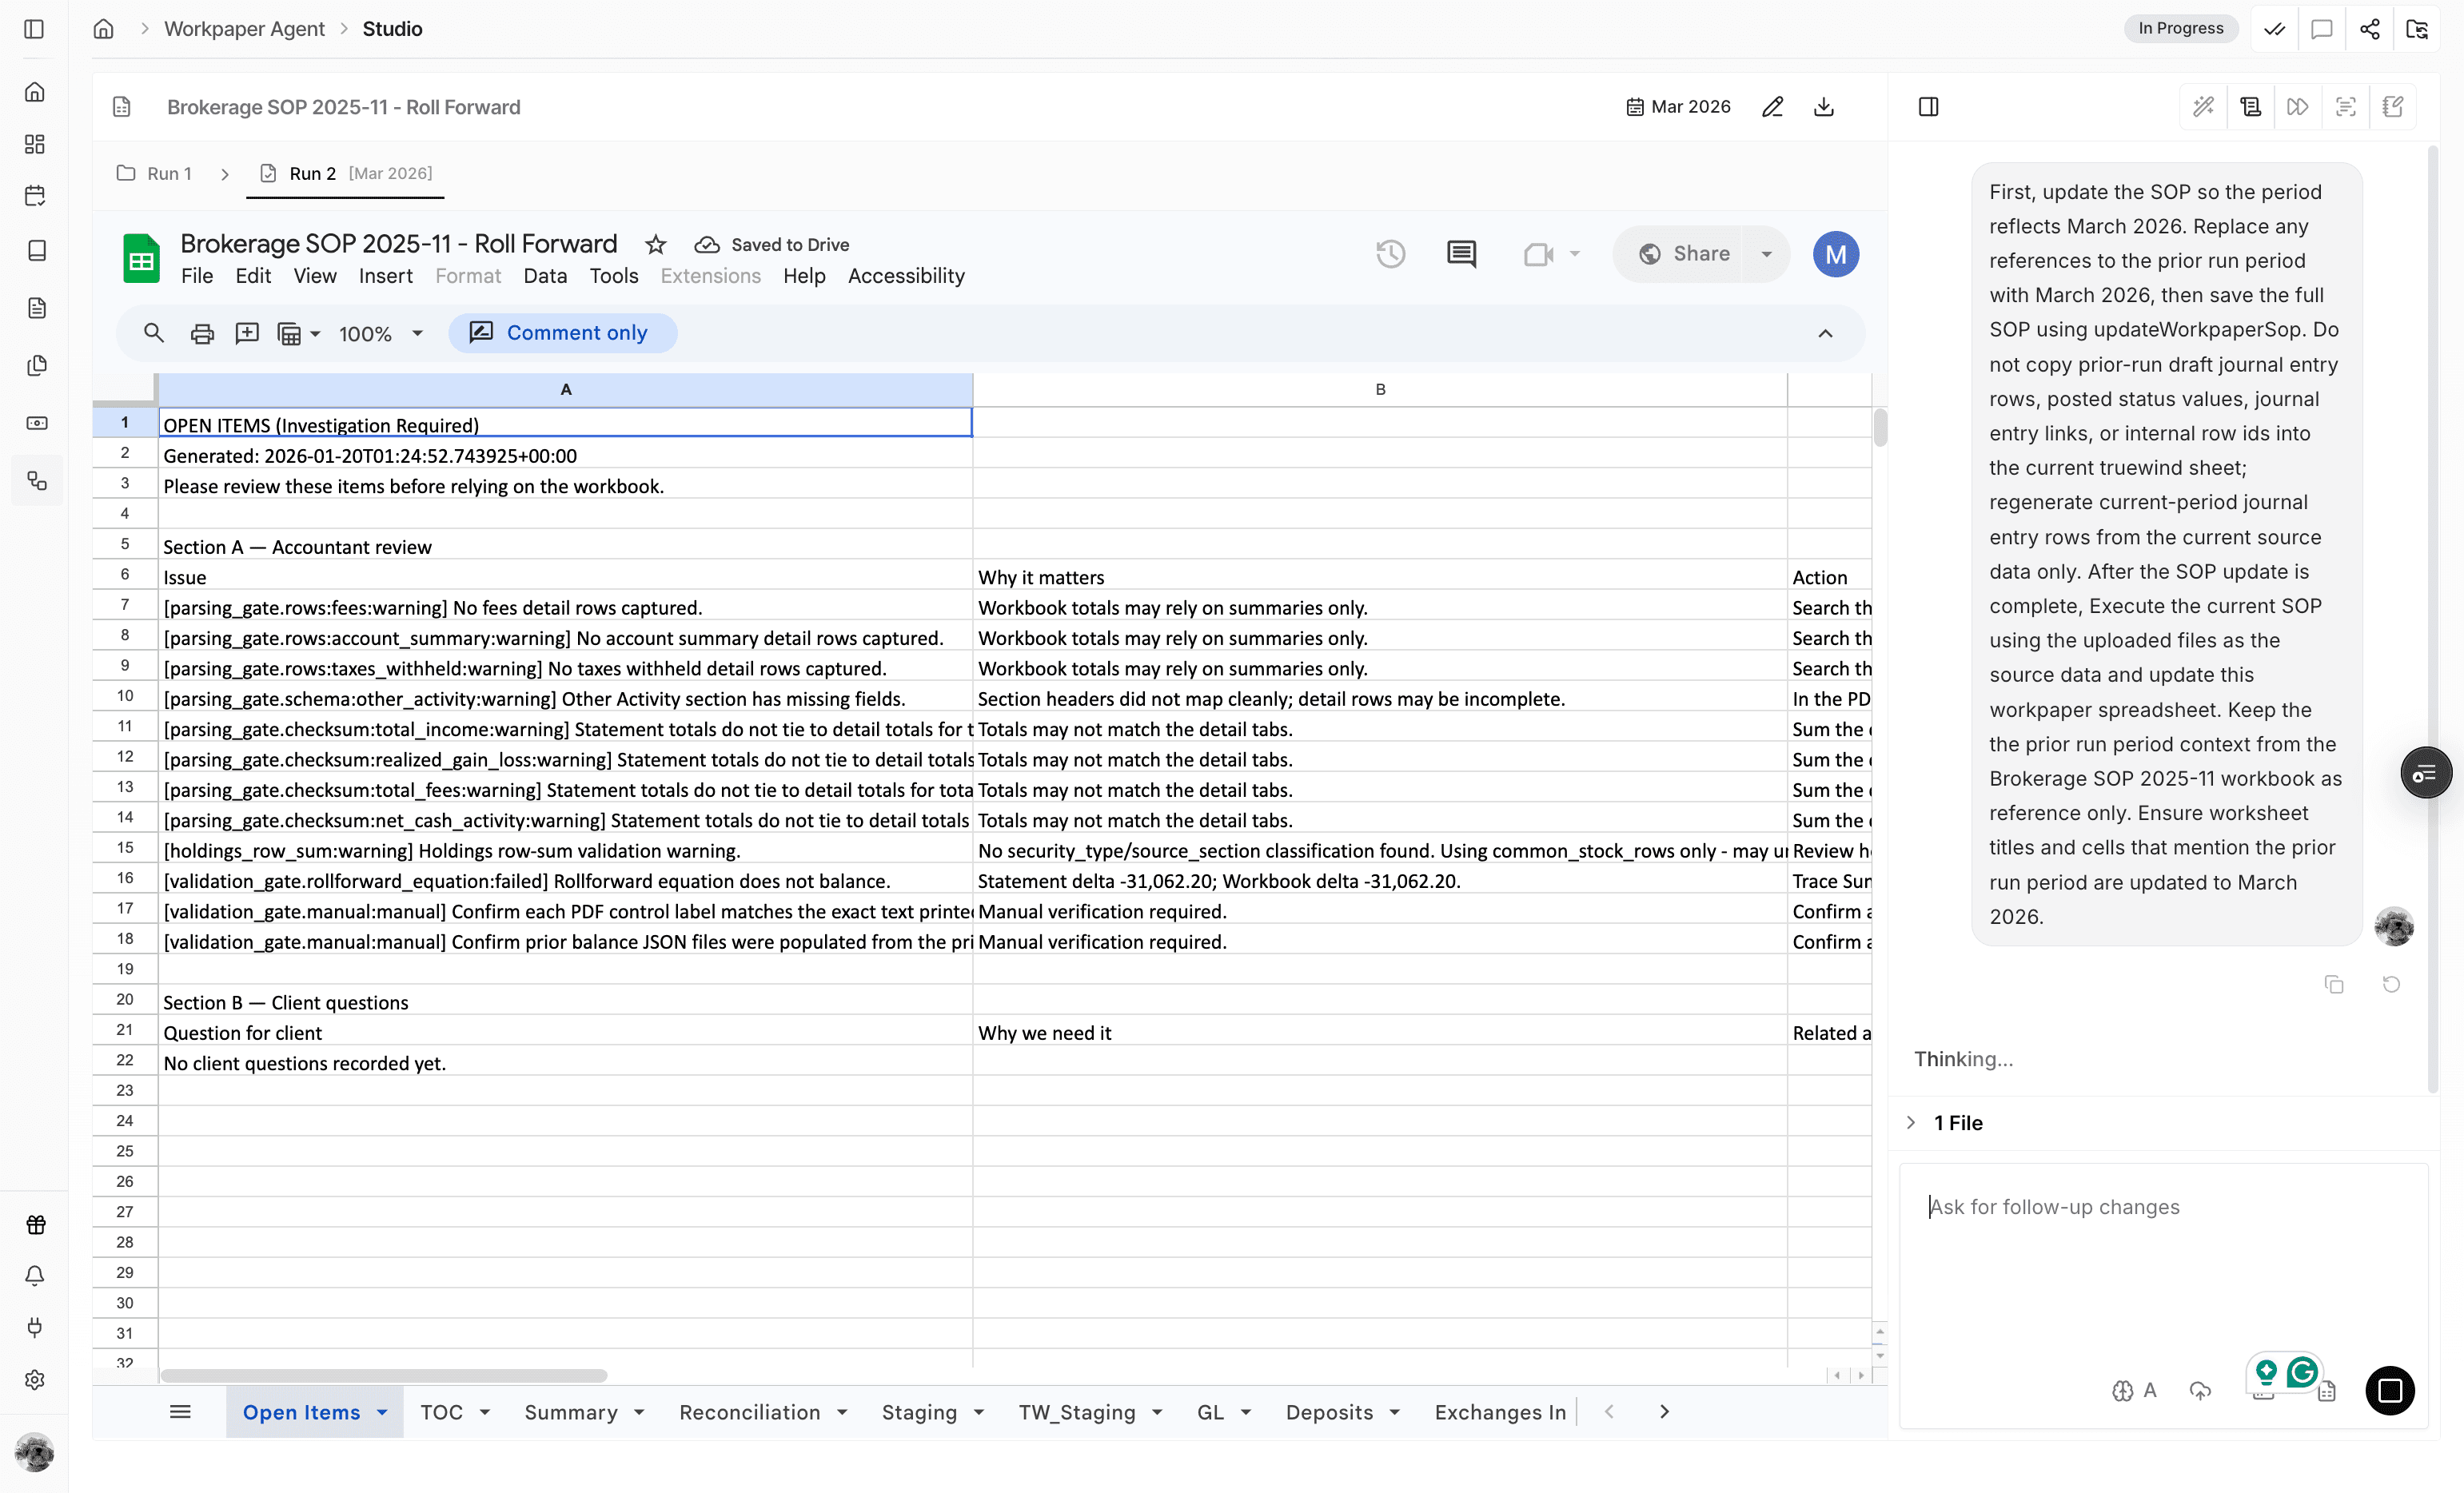
Task: Open the comment bubble icon in the header
Action: click(x=2322, y=29)
